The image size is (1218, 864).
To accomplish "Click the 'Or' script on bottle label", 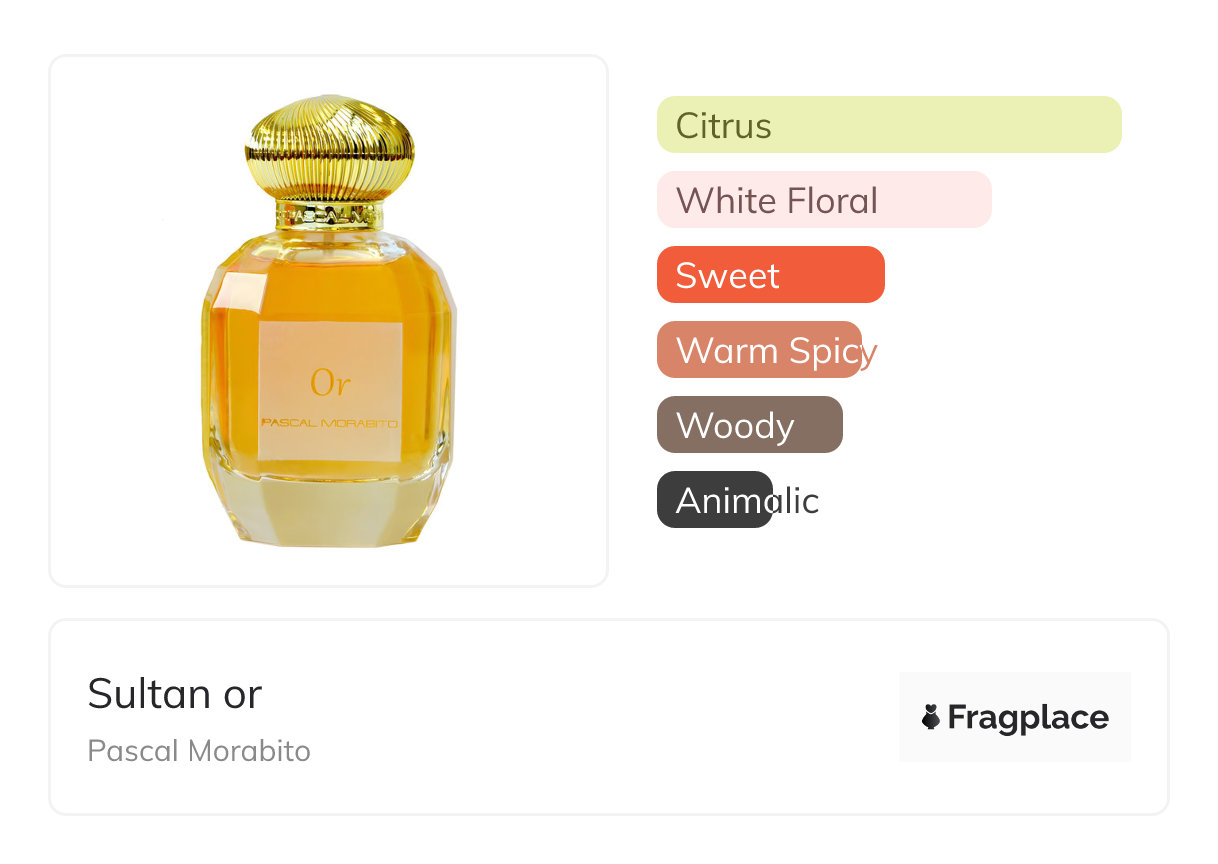I will point(330,382).
